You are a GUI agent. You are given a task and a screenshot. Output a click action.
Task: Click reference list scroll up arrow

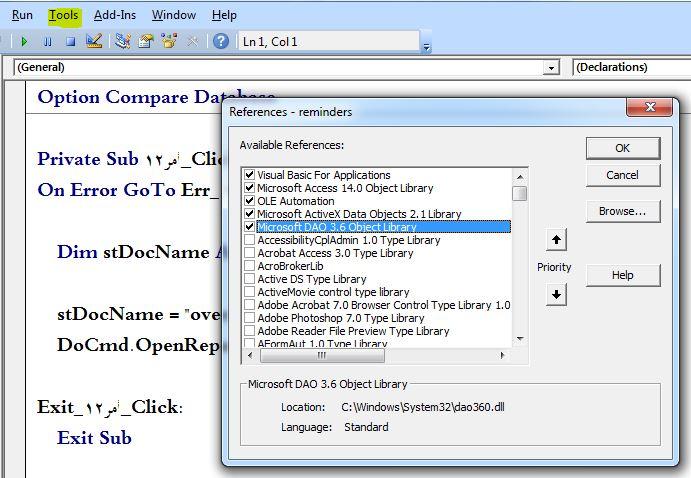(x=520, y=177)
